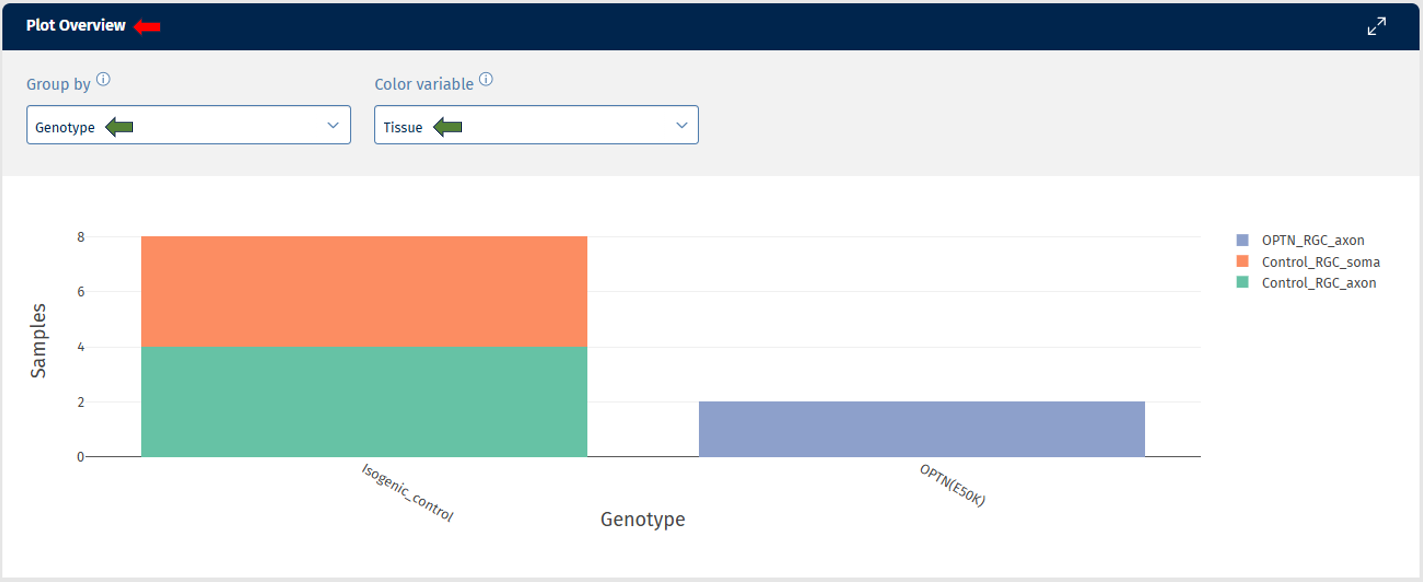Click the orange Control_RGC_soma legend swatch
Screen dimensions: 1423x582
coord(1243,261)
